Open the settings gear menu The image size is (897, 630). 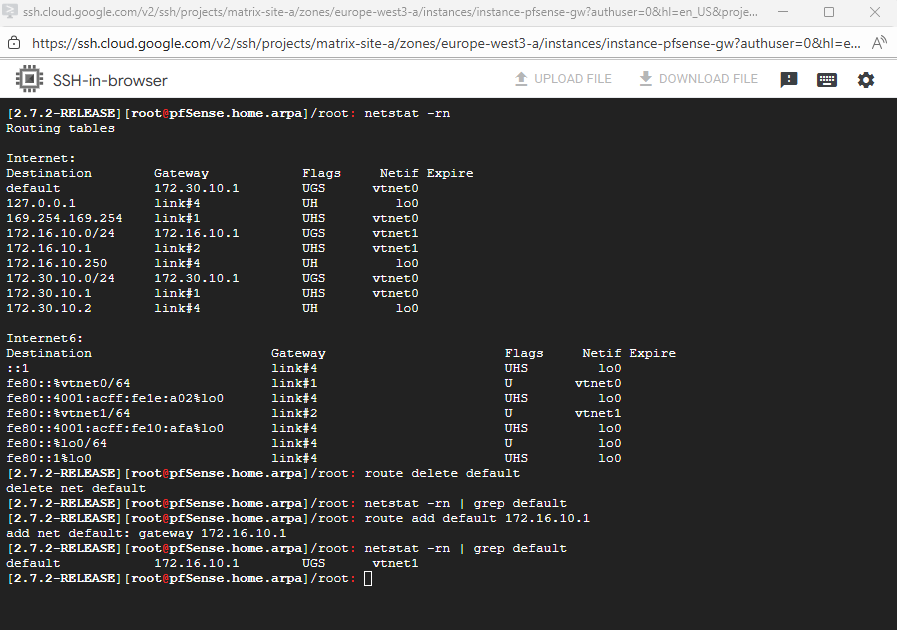click(x=866, y=80)
